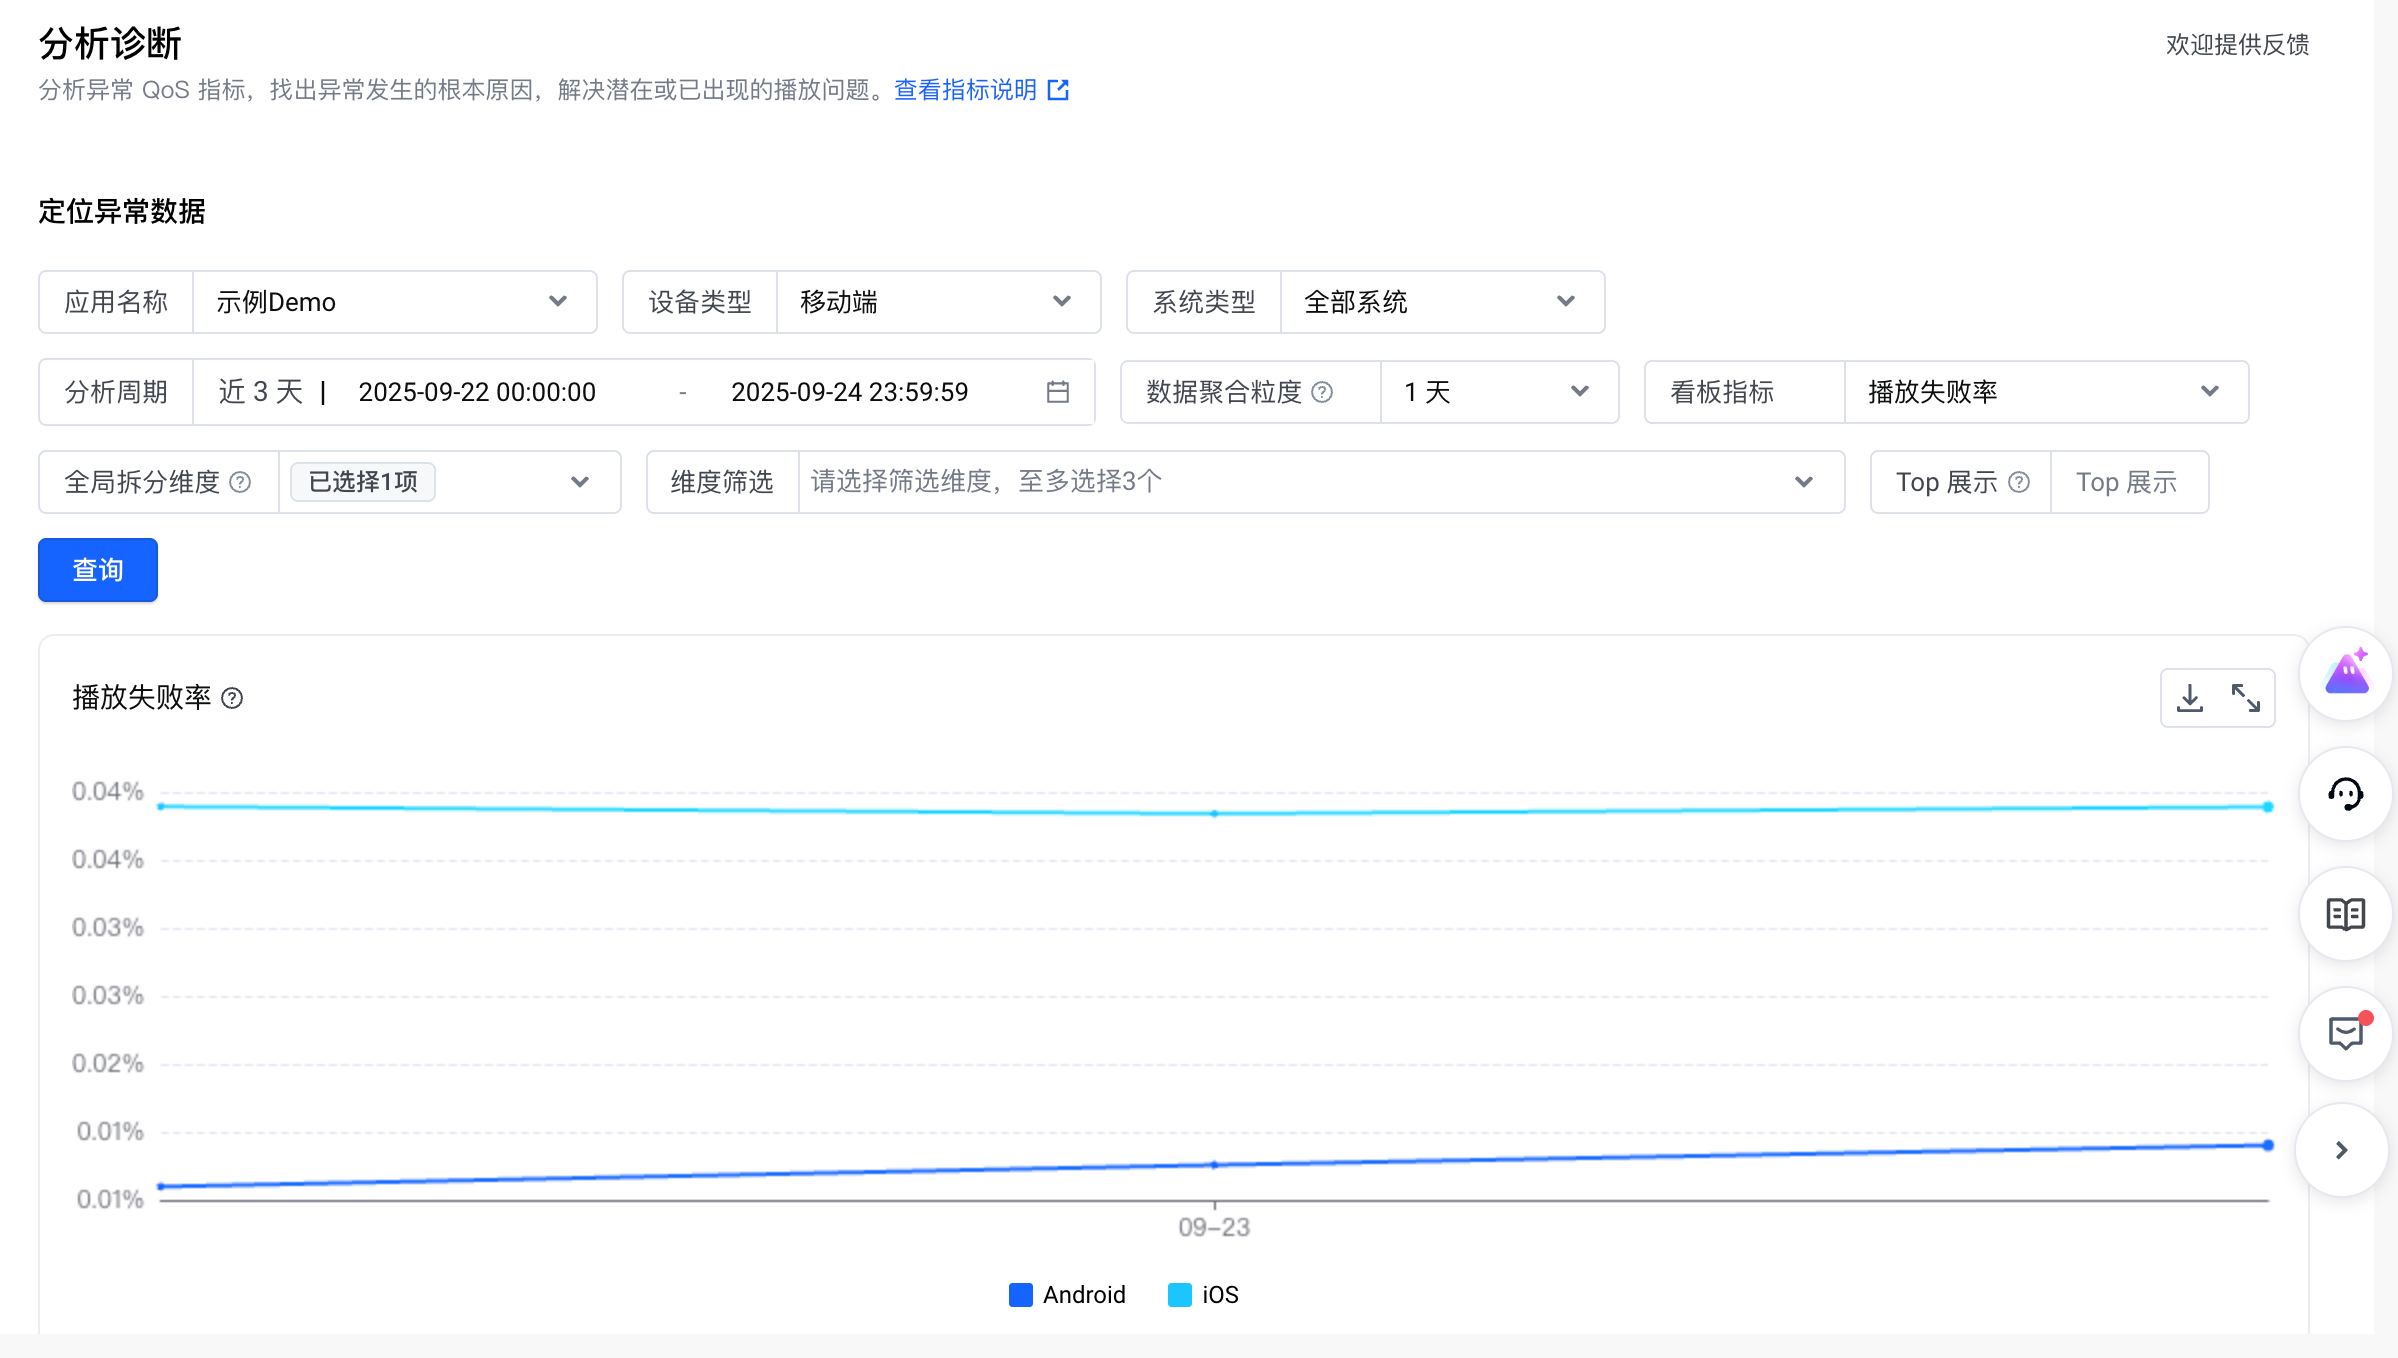
Task: Open the documentation book icon
Action: [2346, 914]
